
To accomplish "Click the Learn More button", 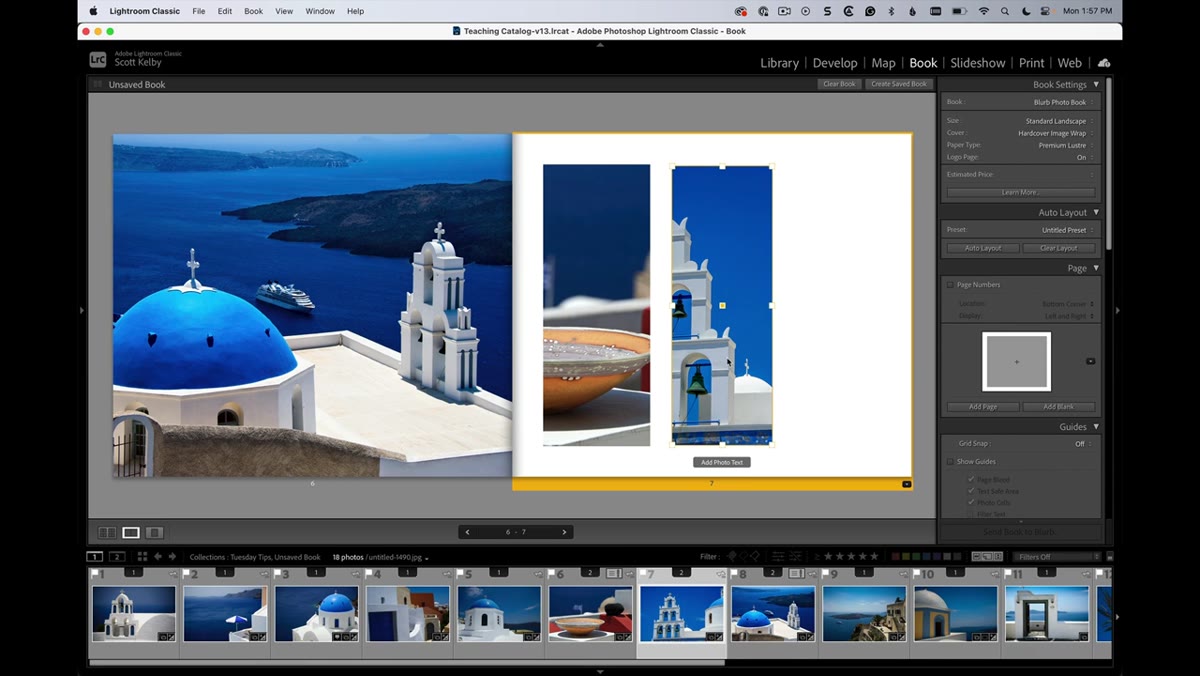I will click(x=1021, y=192).
